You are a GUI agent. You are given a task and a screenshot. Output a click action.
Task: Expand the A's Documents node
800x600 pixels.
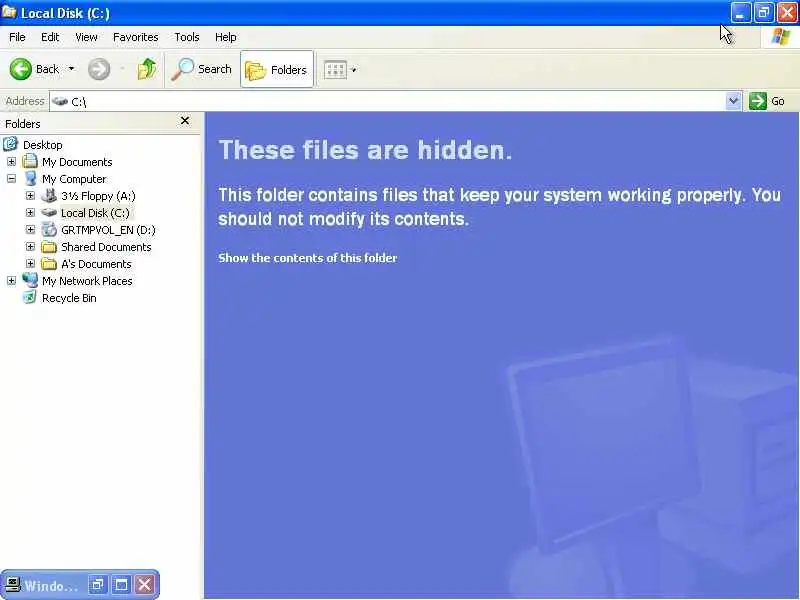(31, 263)
